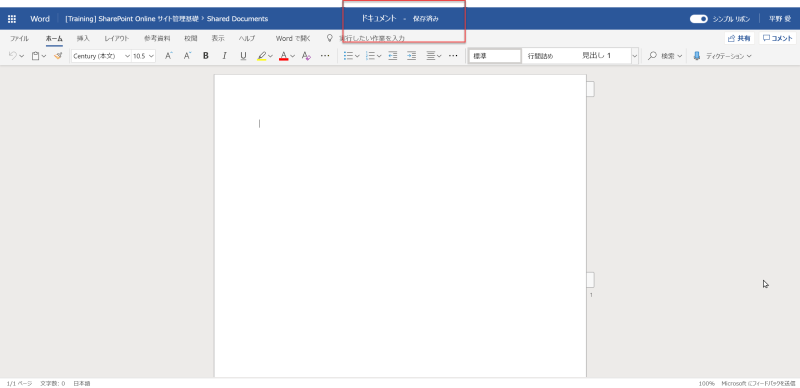Click the Grow Font icon
The width and height of the screenshot is (800, 388).
click(x=168, y=56)
